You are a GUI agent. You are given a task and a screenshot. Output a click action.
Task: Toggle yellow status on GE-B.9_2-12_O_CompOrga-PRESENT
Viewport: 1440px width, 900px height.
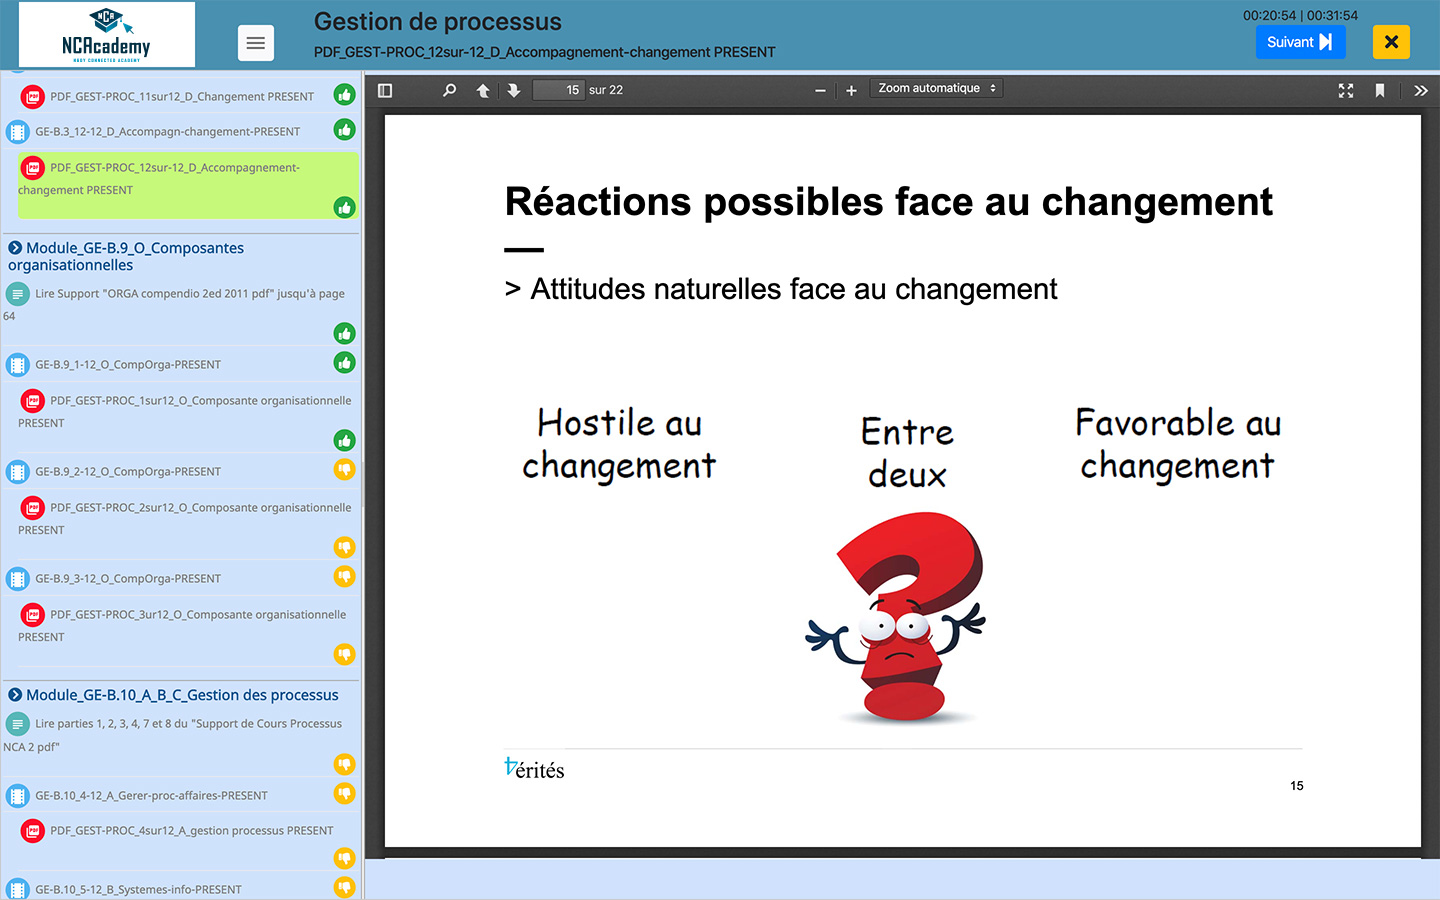pyautogui.click(x=344, y=469)
